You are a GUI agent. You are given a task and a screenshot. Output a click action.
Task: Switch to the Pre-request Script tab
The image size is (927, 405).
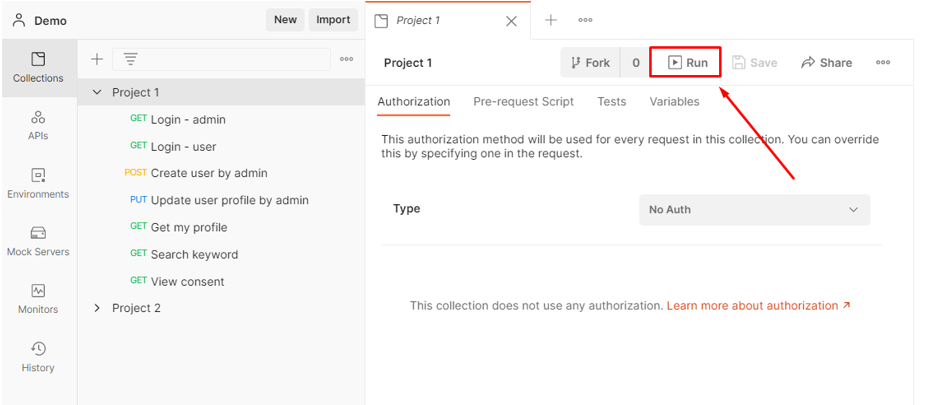pyautogui.click(x=523, y=101)
